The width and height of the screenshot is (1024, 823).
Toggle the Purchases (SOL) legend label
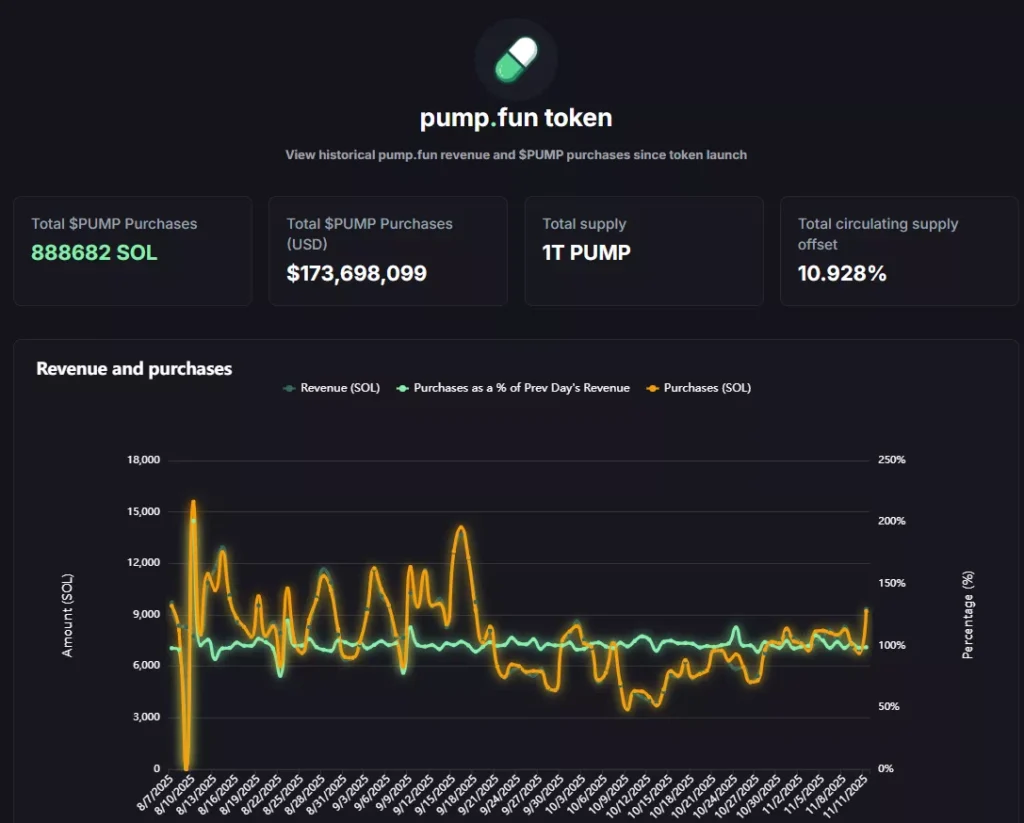pyautogui.click(x=707, y=388)
